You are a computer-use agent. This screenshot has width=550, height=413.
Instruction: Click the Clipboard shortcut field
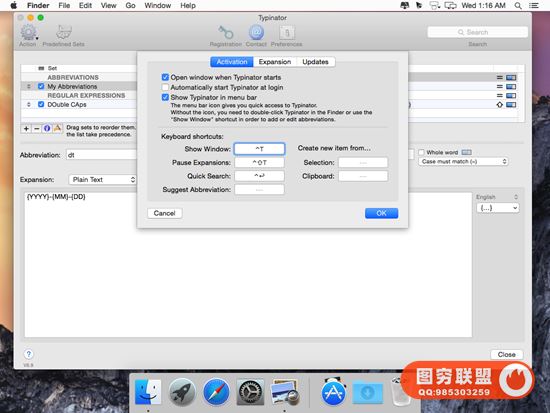pos(363,176)
